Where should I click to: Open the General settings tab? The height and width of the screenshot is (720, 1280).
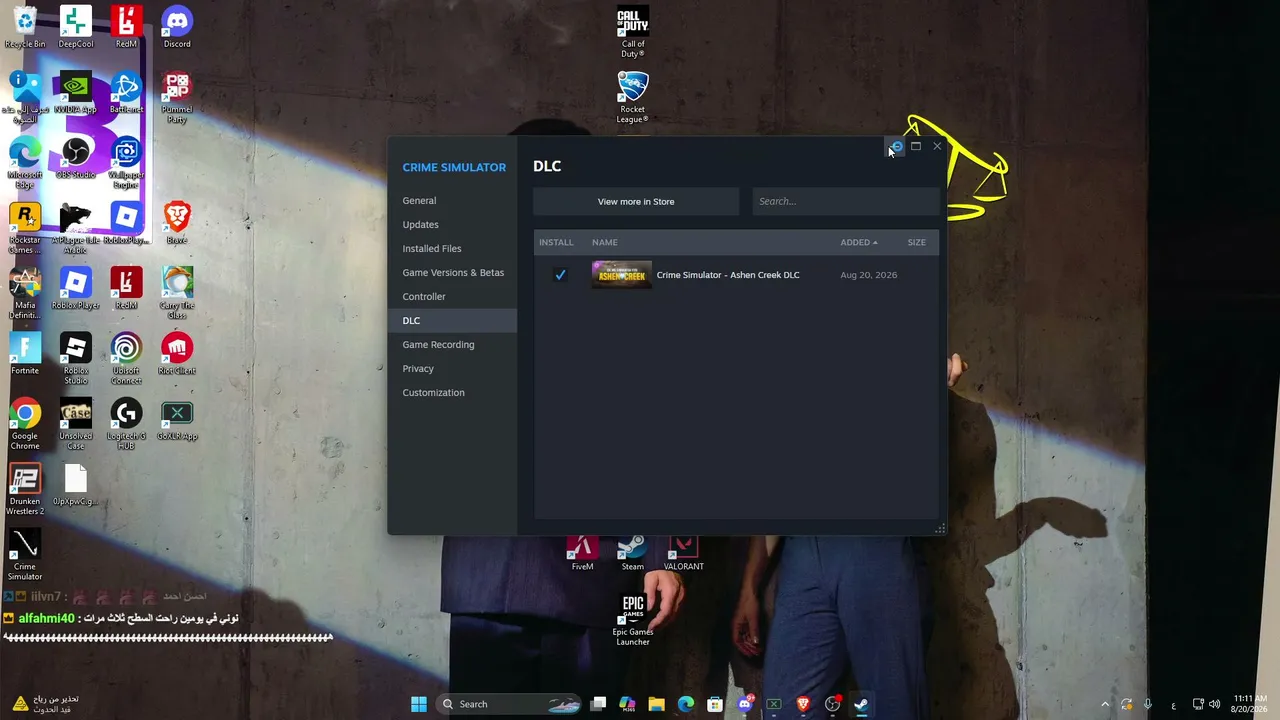419,200
